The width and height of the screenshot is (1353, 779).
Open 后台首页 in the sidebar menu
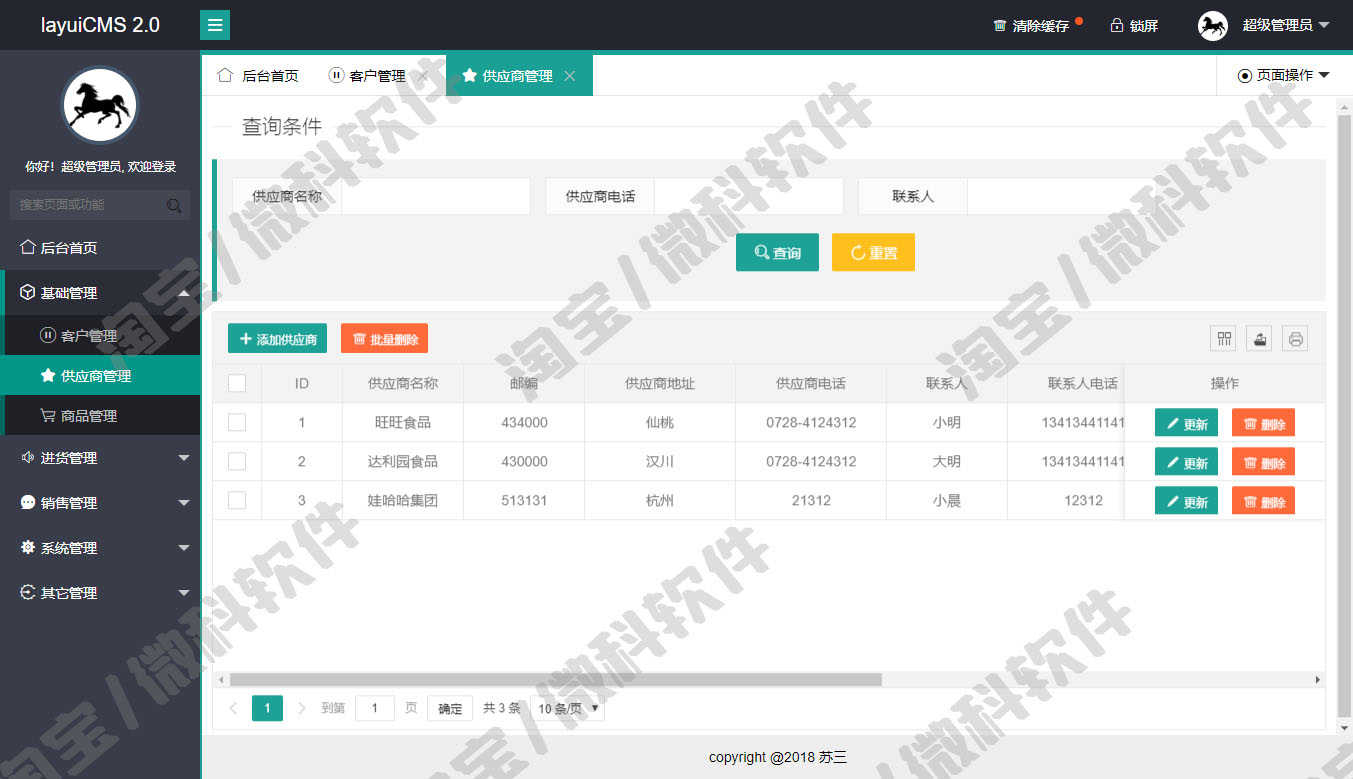102,247
